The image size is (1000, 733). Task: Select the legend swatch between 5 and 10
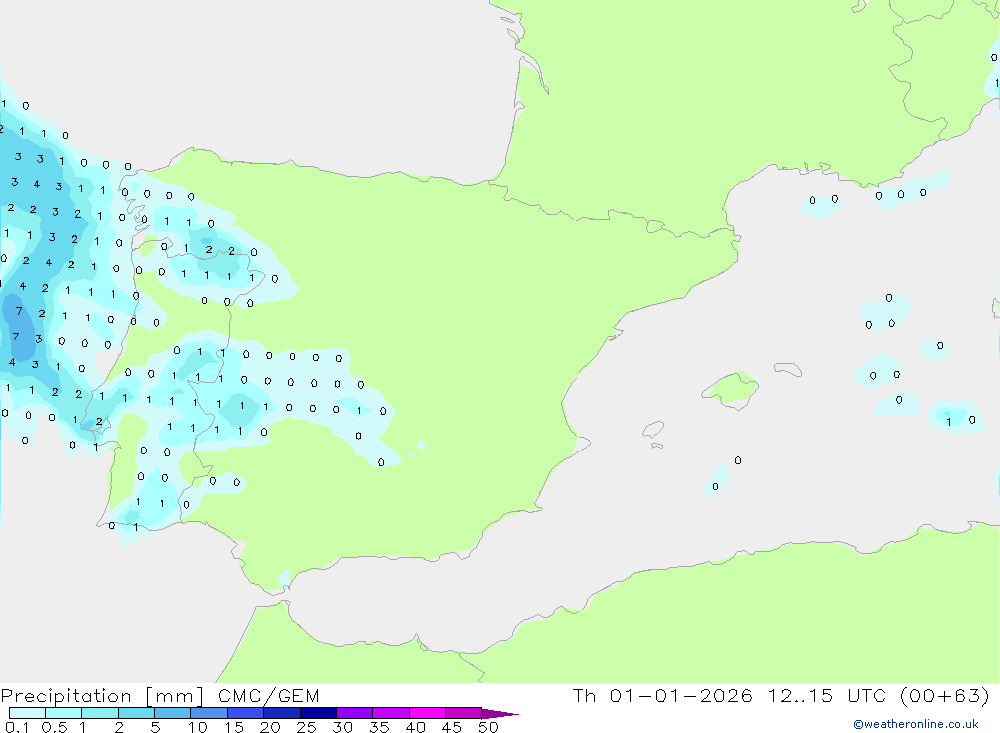click(172, 713)
